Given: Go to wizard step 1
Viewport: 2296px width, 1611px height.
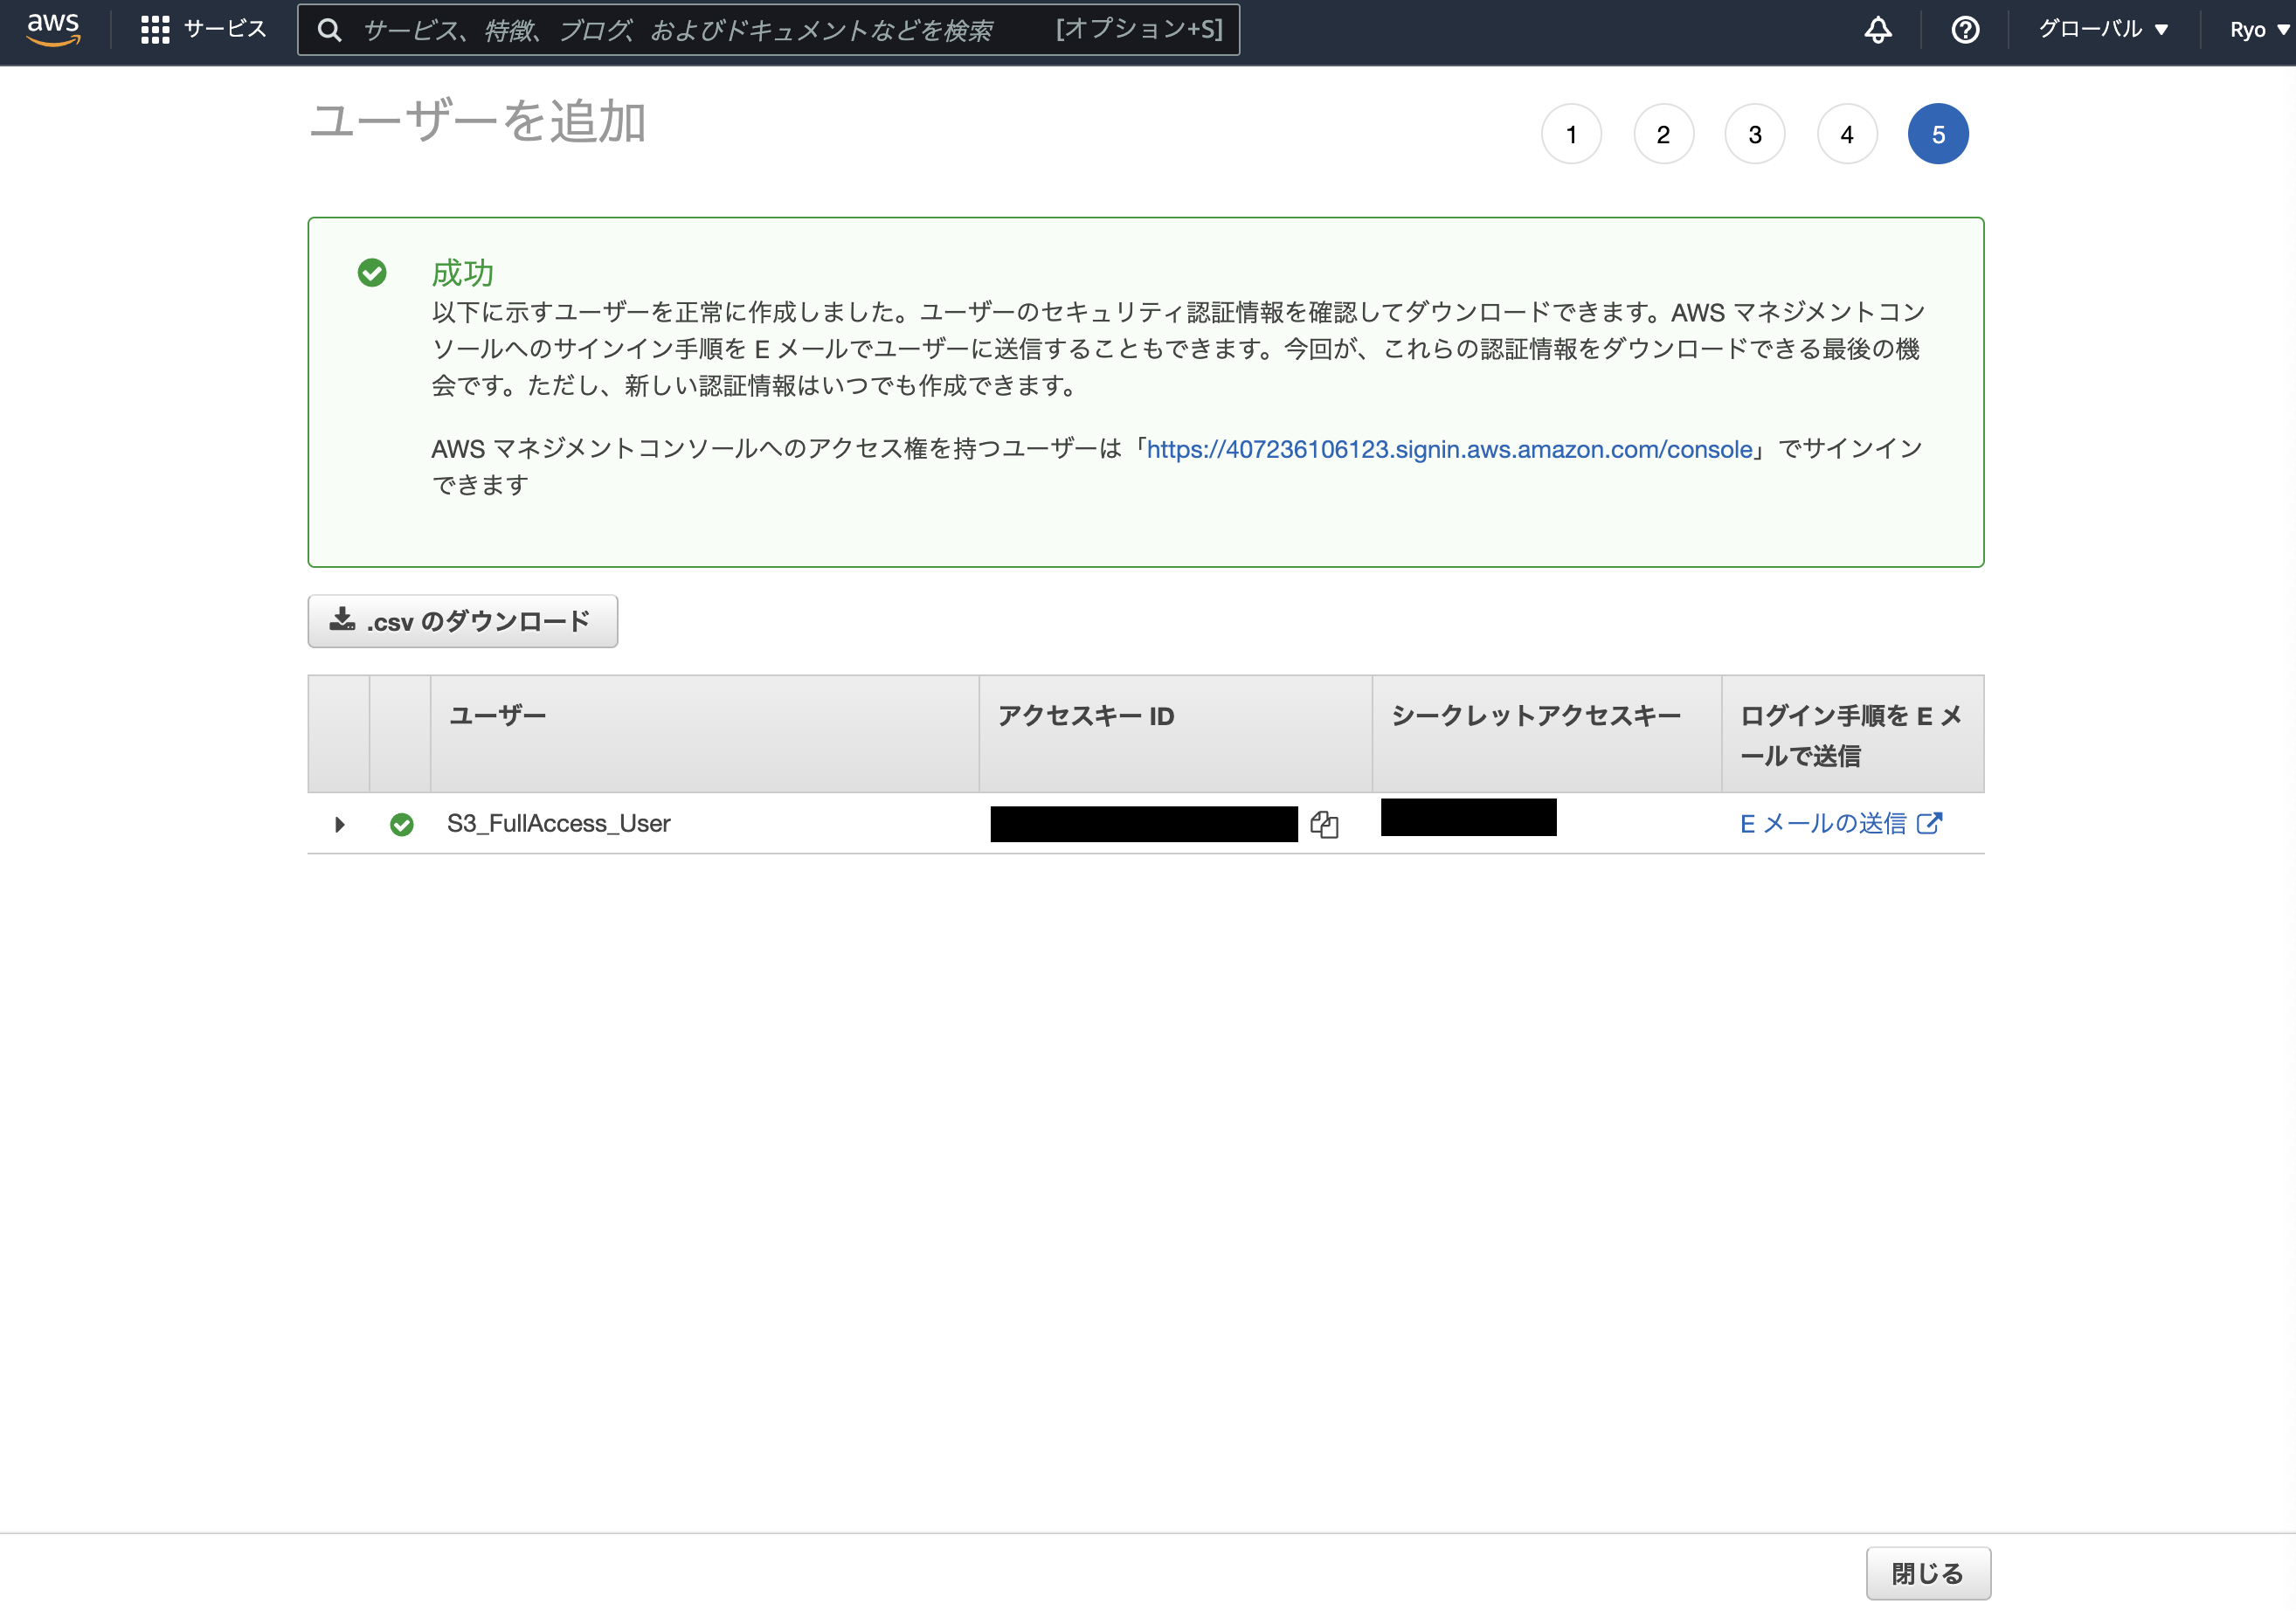Looking at the screenshot, I should pyautogui.click(x=1571, y=134).
